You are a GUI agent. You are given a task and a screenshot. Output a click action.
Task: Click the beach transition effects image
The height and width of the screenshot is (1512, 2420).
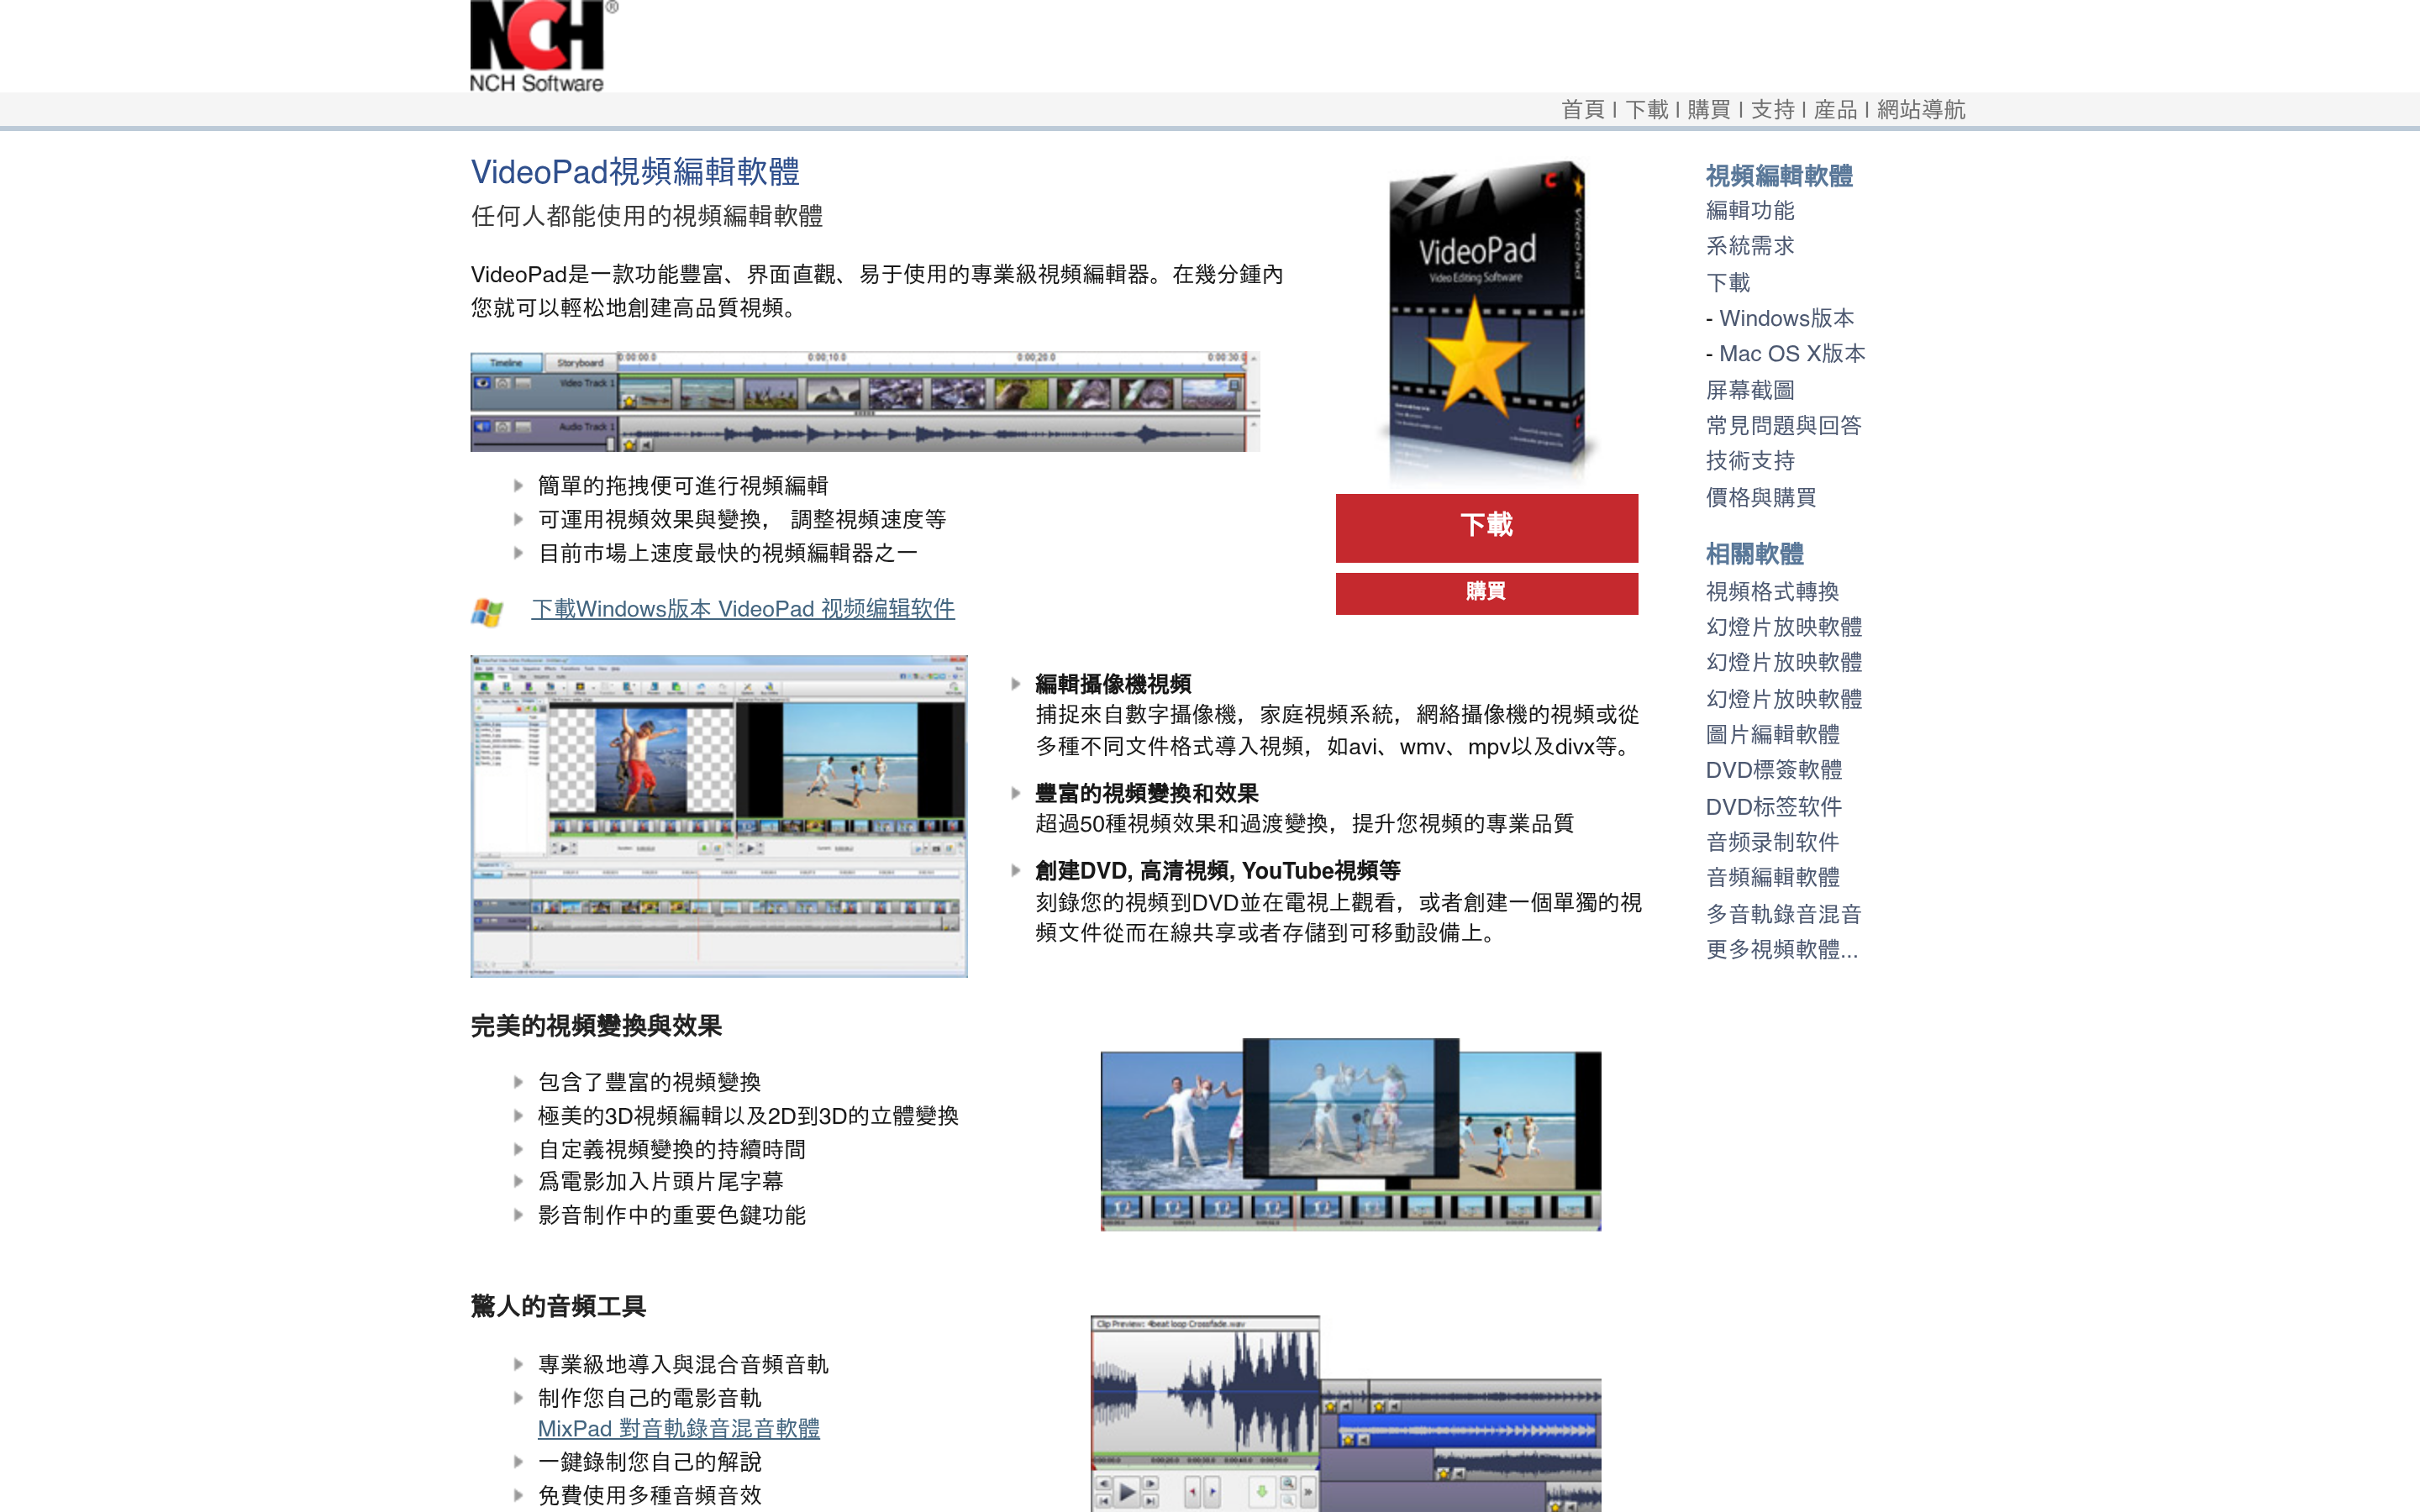tap(1350, 1134)
